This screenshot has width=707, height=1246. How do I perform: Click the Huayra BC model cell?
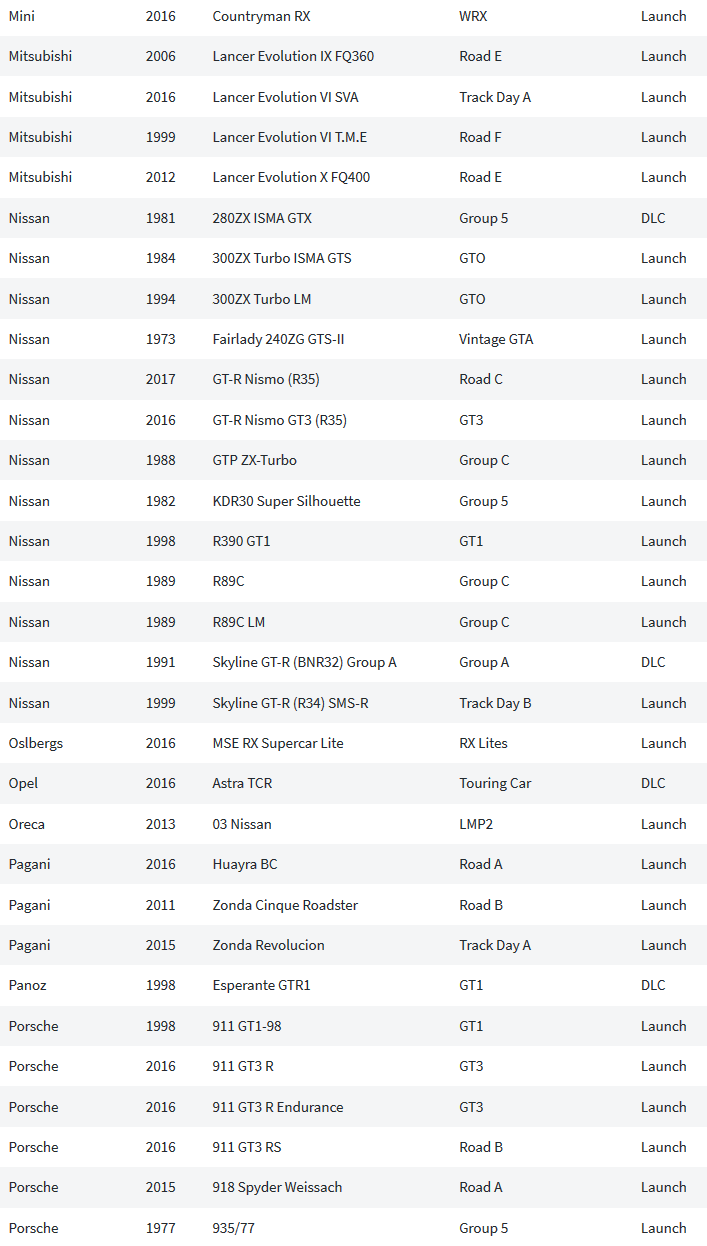click(x=245, y=864)
